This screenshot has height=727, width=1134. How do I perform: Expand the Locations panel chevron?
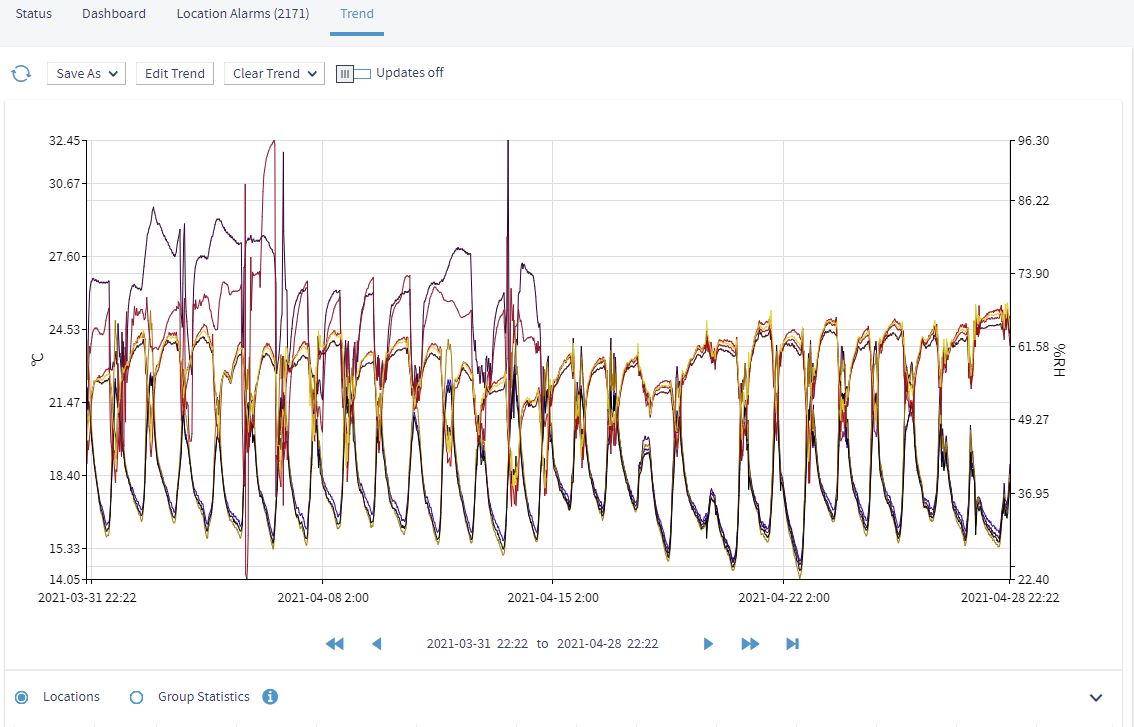click(1096, 698)
